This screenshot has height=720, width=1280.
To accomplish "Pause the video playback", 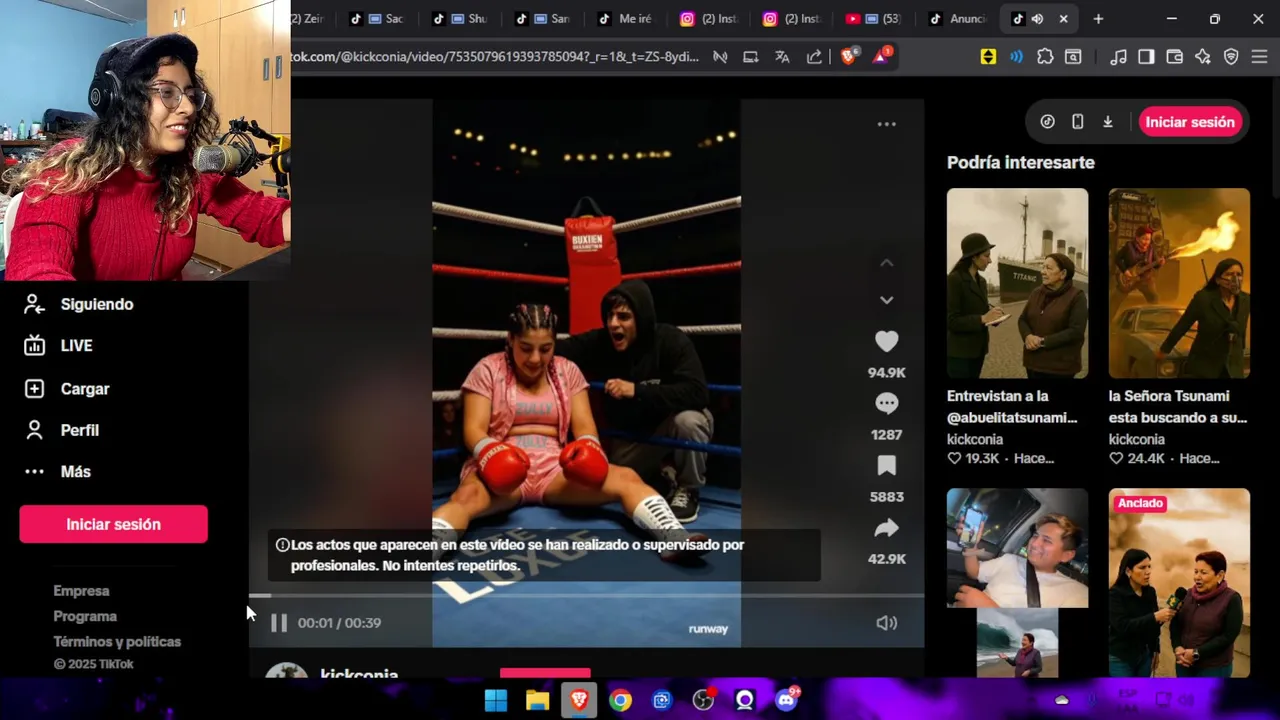I will pos(279,623).
